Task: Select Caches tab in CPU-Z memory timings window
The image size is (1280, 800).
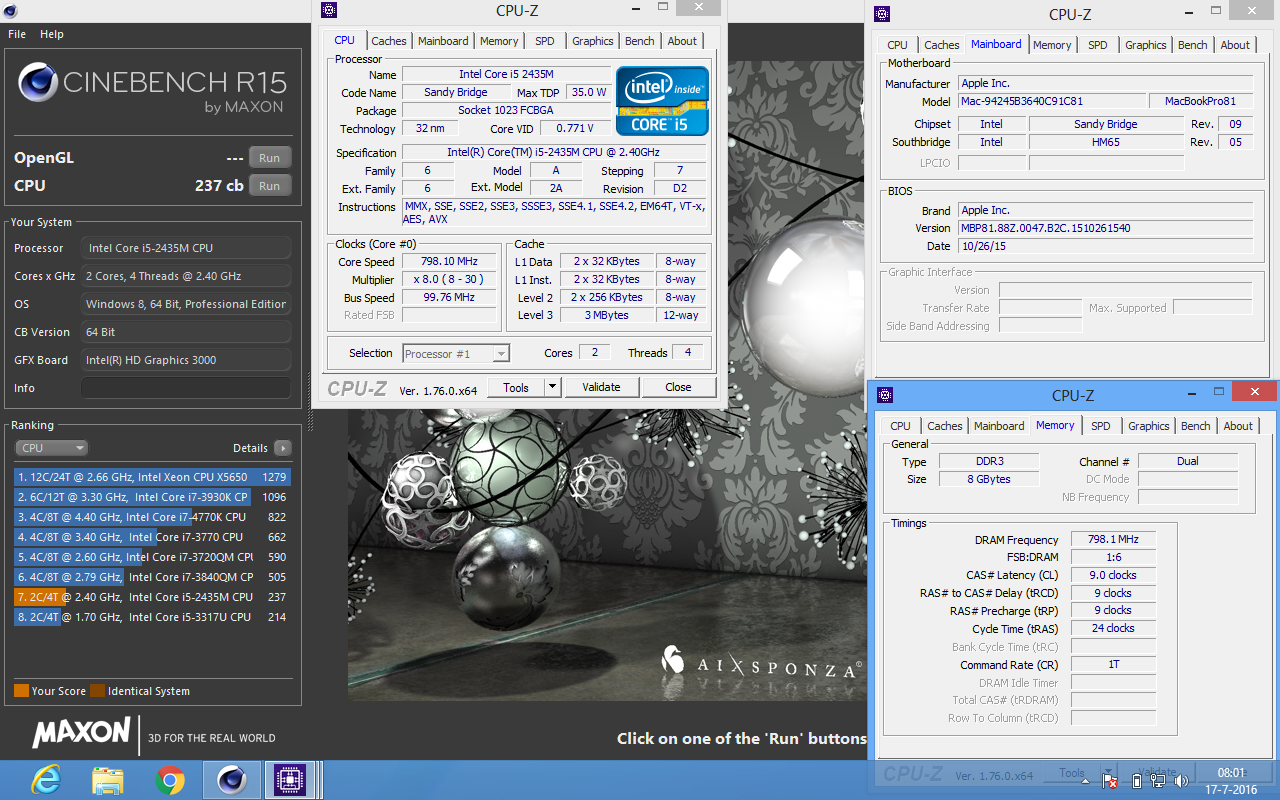Action: pyautogui.click(x=944, y=426)
